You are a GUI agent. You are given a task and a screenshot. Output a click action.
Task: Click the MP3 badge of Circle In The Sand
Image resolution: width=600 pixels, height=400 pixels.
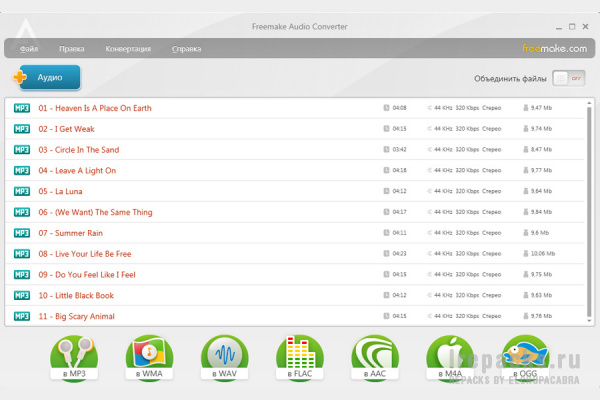click(x=22, y=150)
